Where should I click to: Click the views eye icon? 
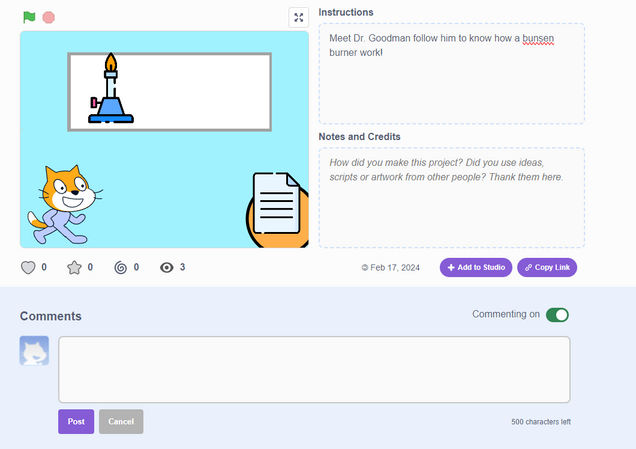(x=167, y=268)
